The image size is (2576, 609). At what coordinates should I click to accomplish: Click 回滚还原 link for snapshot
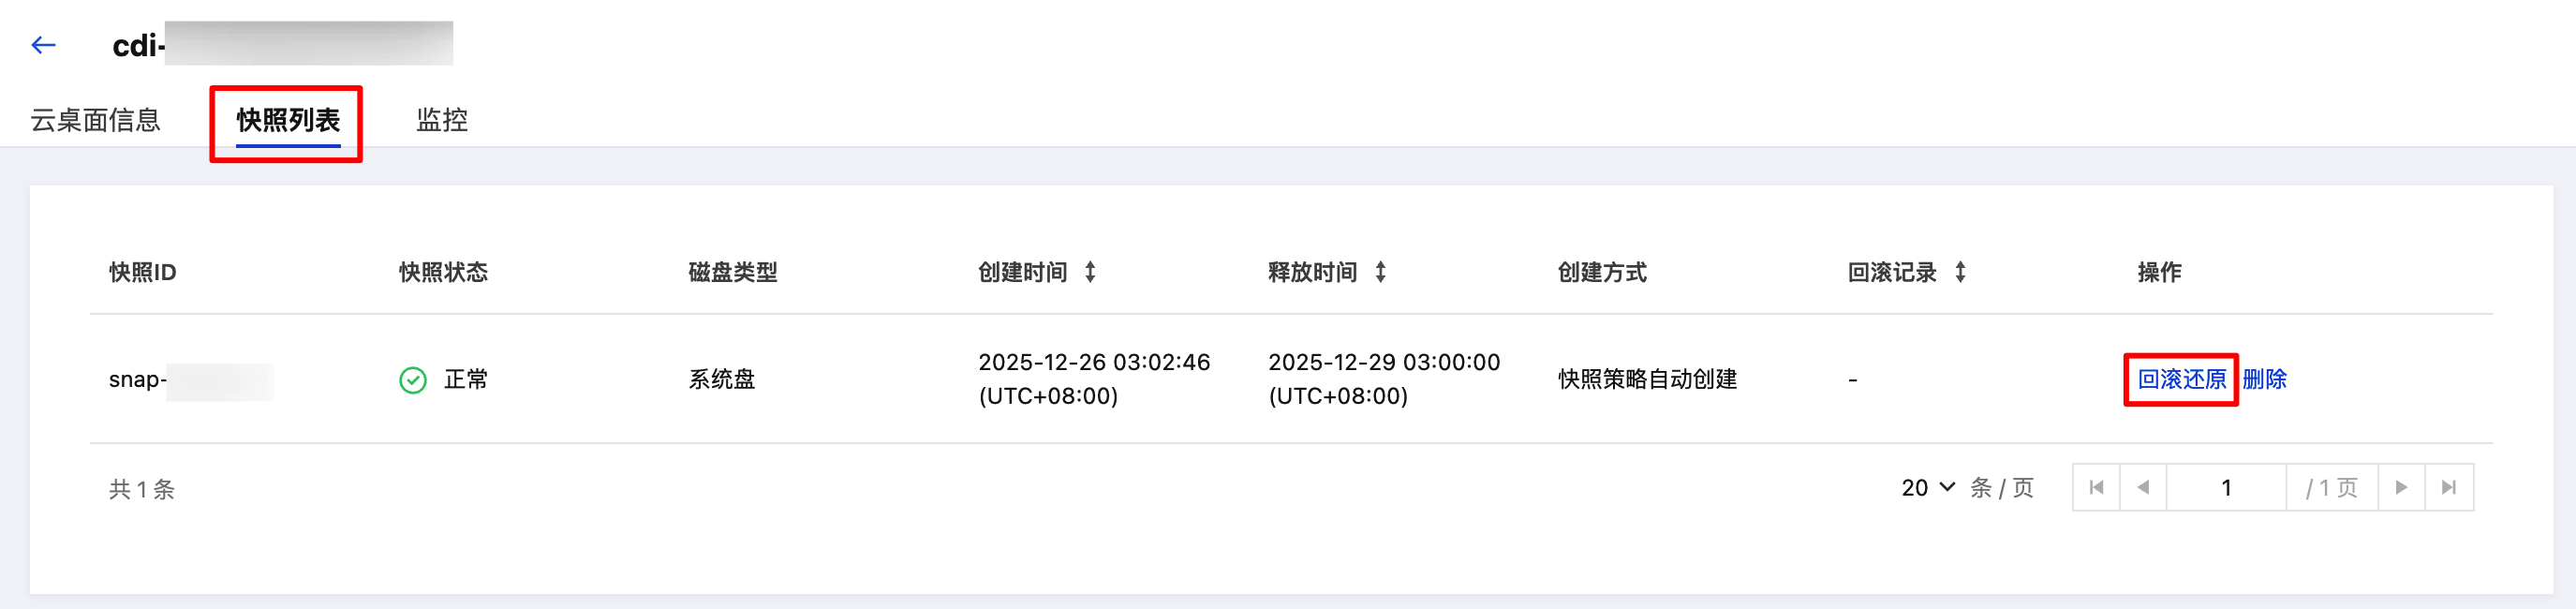point(2181,379)
